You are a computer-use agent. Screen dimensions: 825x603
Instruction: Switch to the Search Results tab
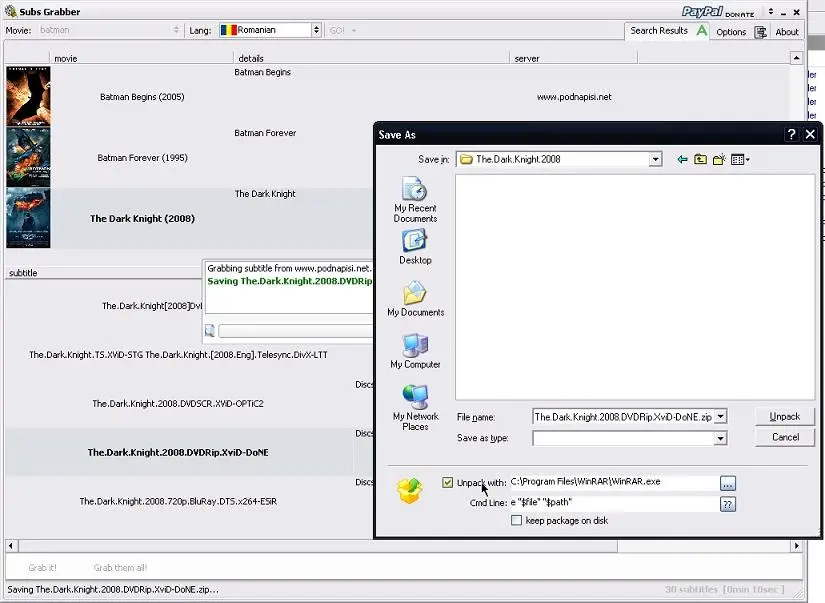tap(659, 31)
